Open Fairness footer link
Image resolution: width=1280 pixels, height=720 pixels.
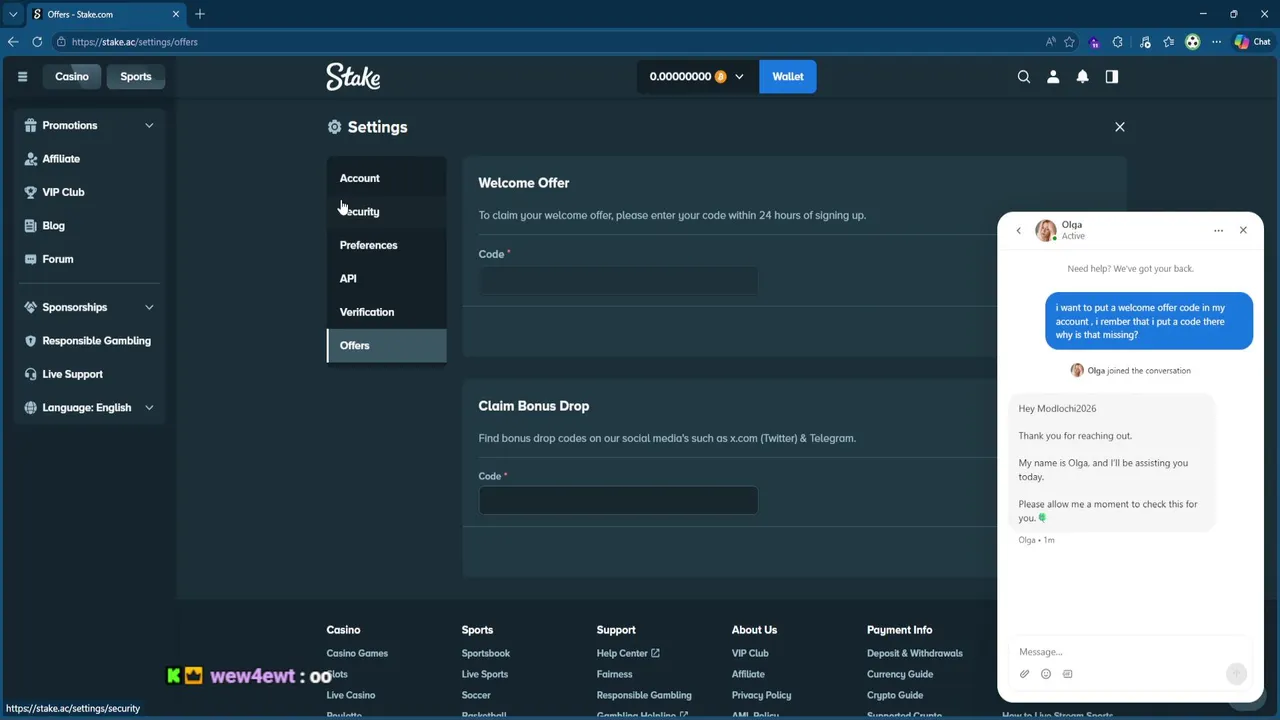(x=614, y=674)
